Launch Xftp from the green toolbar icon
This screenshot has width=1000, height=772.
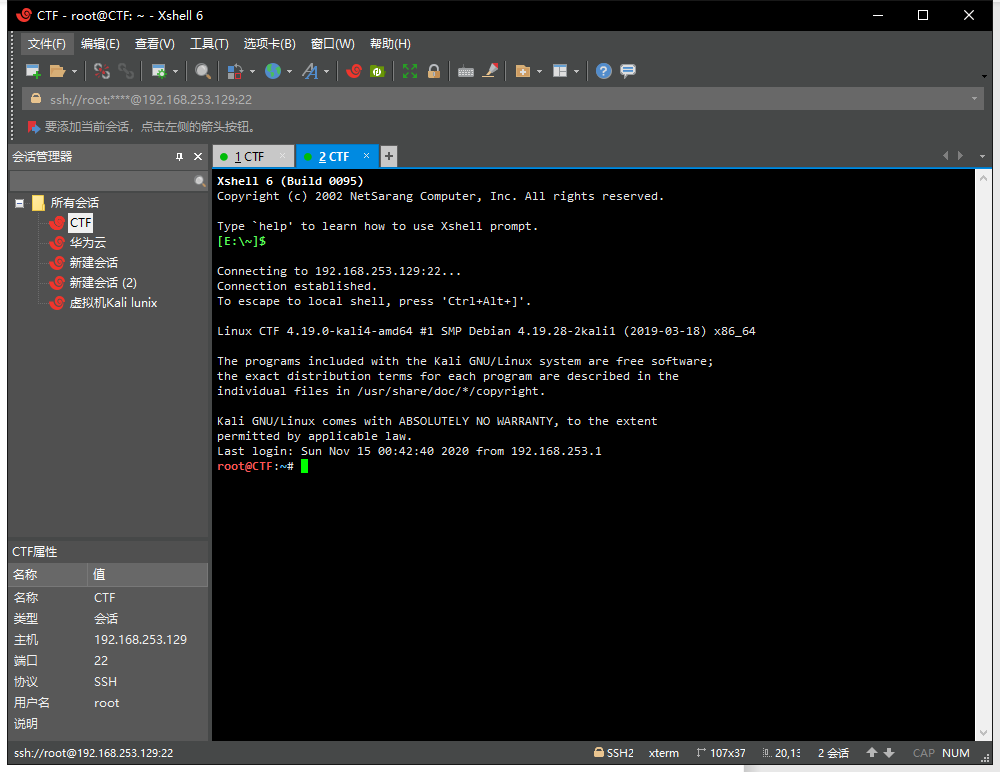coord(377,71)
